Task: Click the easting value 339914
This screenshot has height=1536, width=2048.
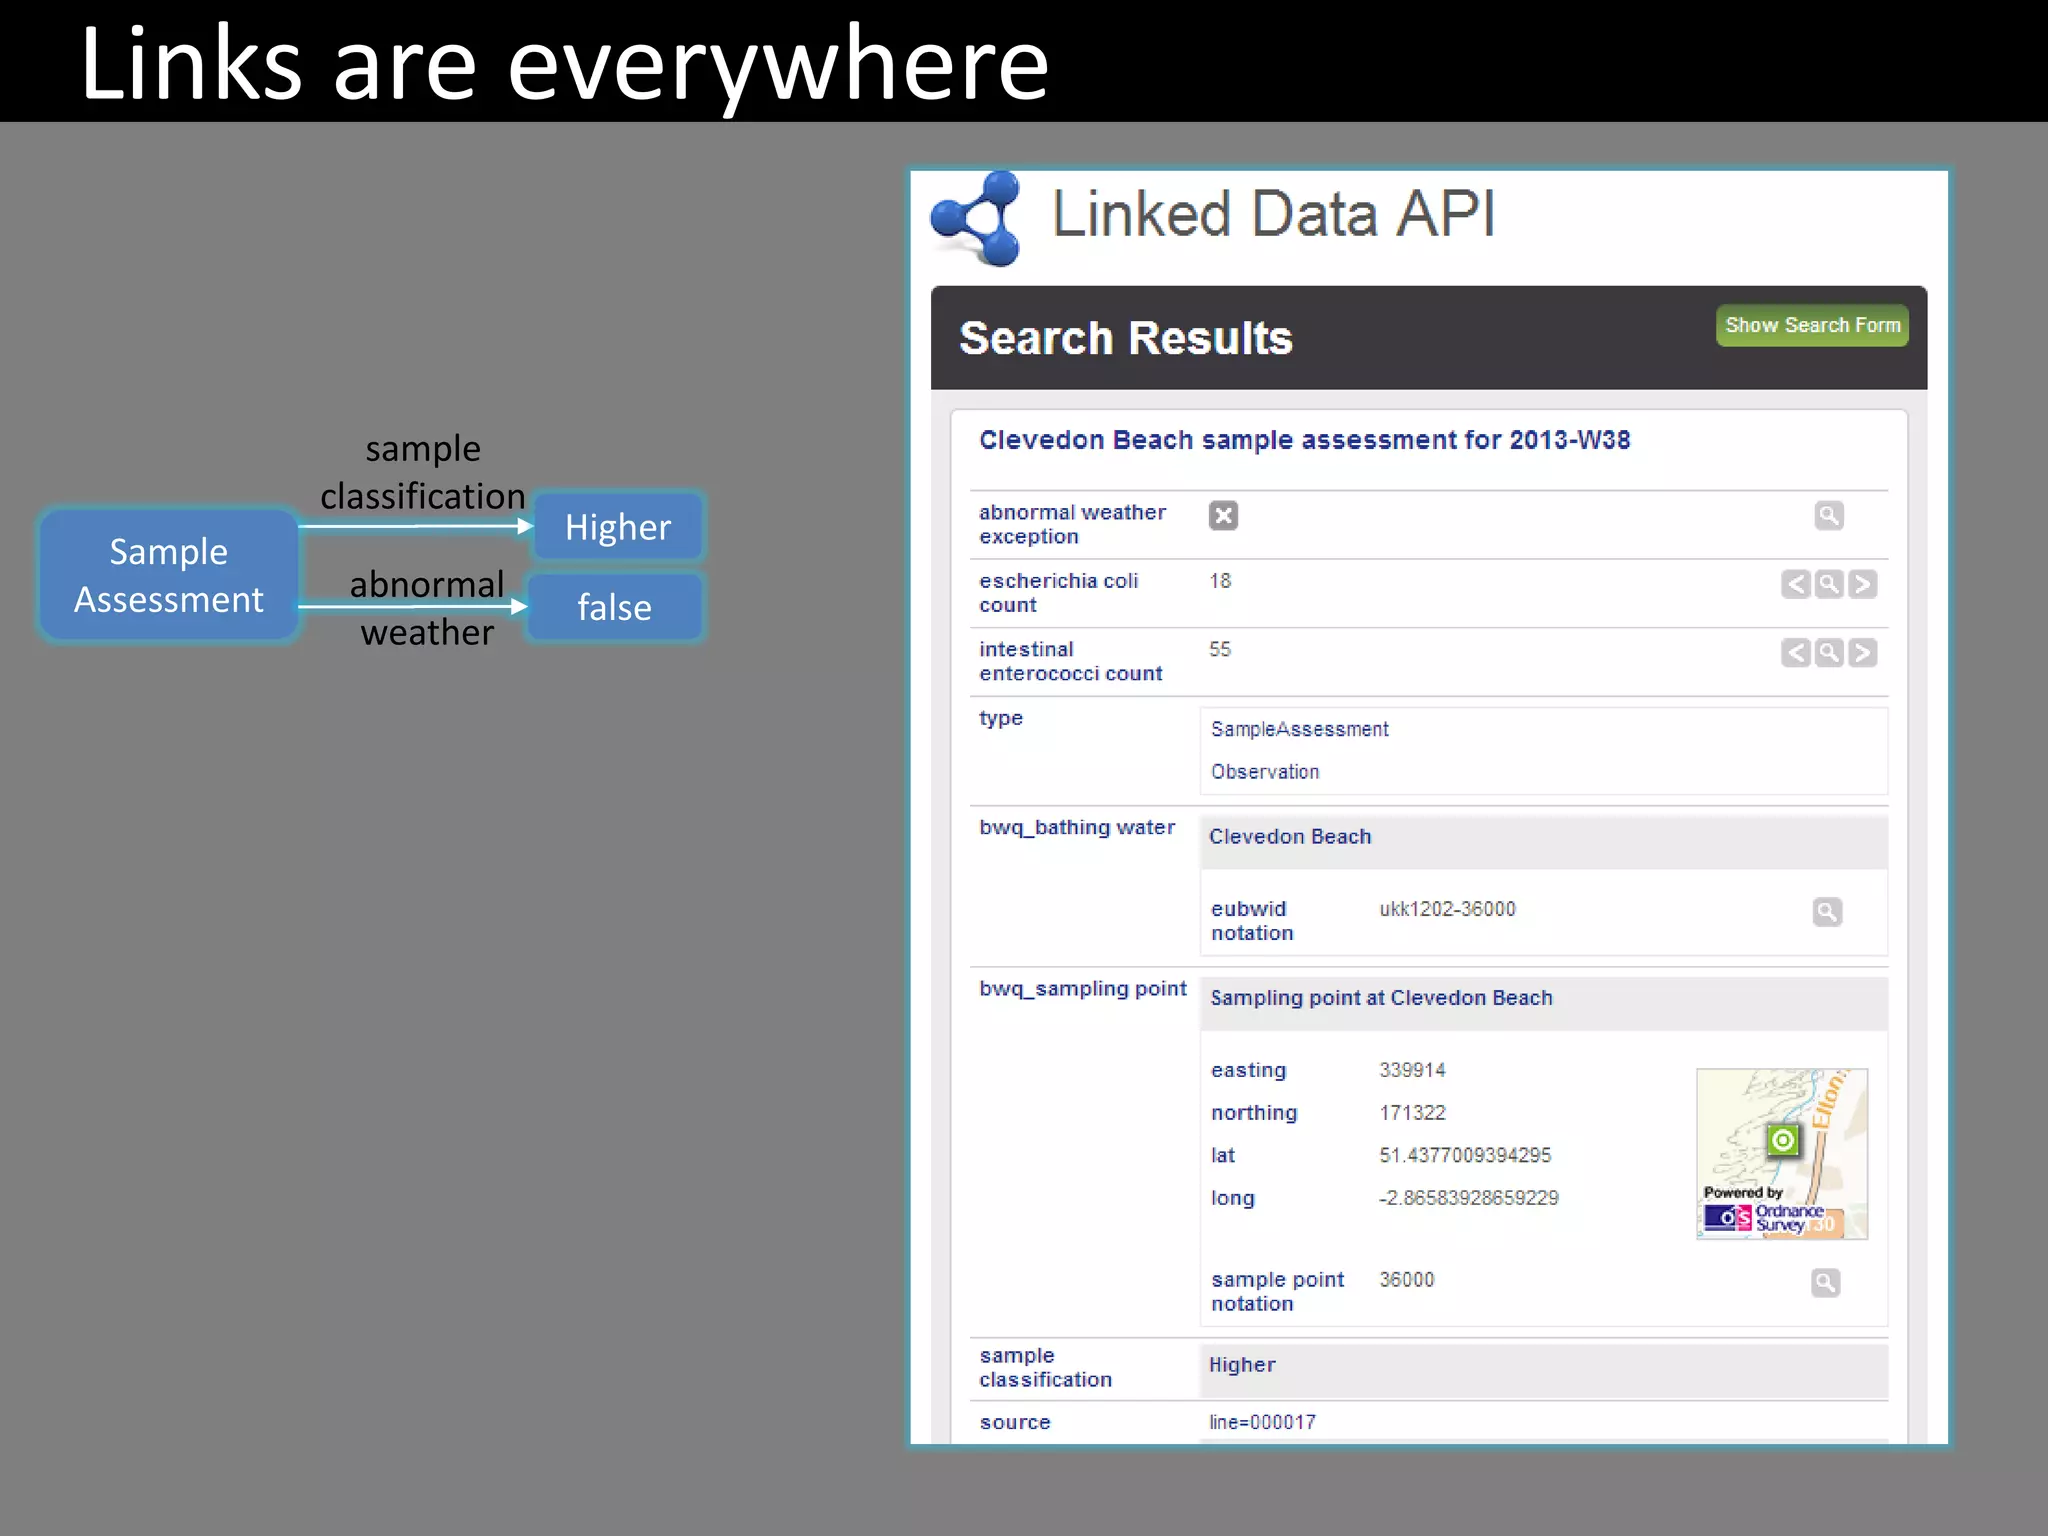Action: (x=1412, y=1070)
